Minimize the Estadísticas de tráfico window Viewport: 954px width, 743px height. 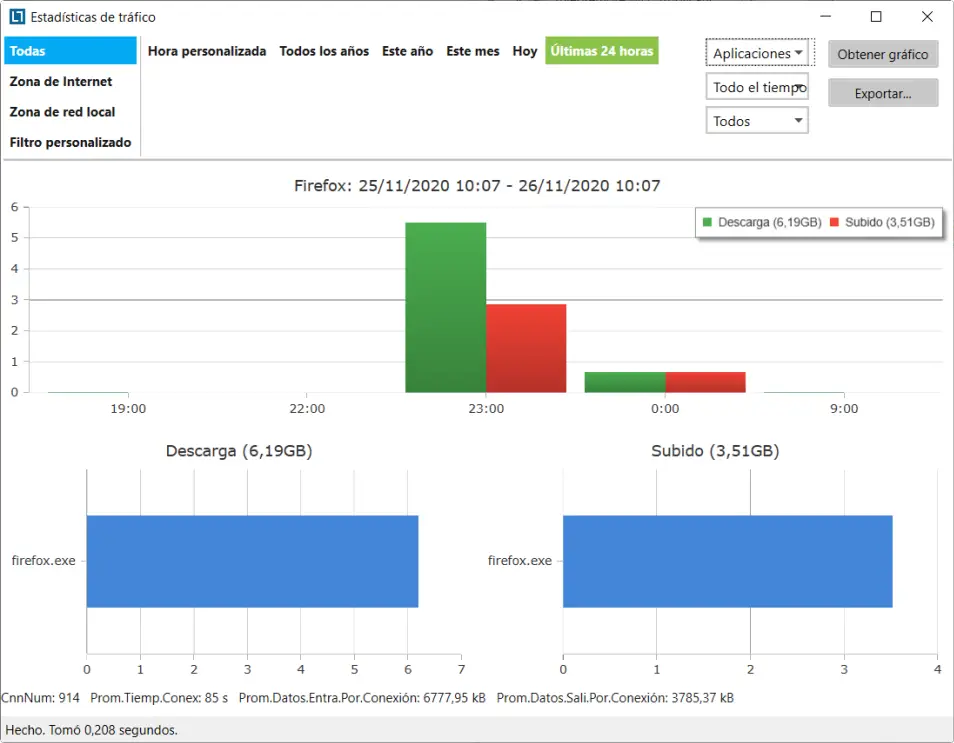tap(826, 16)
